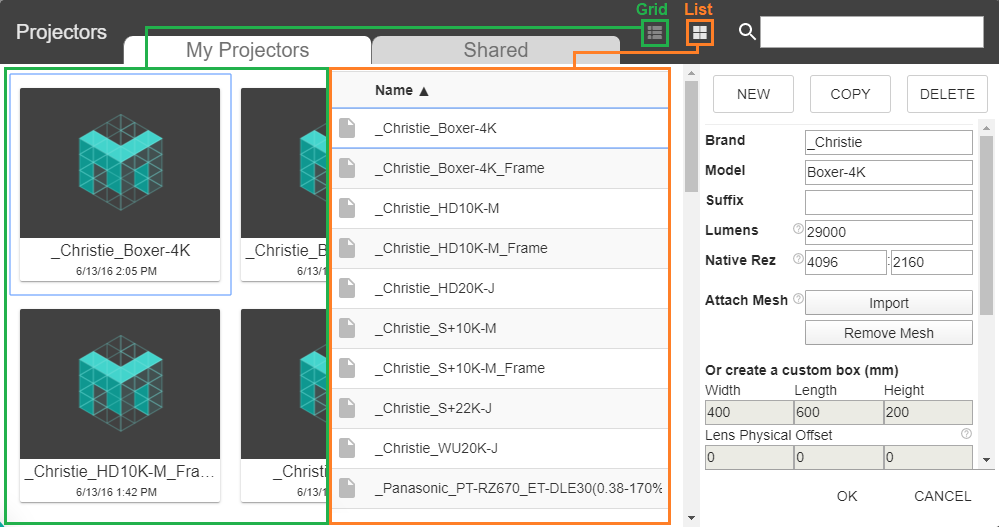Click the Remove Mesh button
Screen dimensions: 999x528
[x=888, y=333]
